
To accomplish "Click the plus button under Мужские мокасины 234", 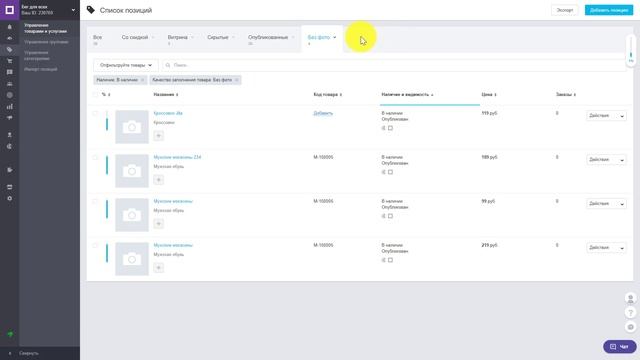I will point(159,180).
